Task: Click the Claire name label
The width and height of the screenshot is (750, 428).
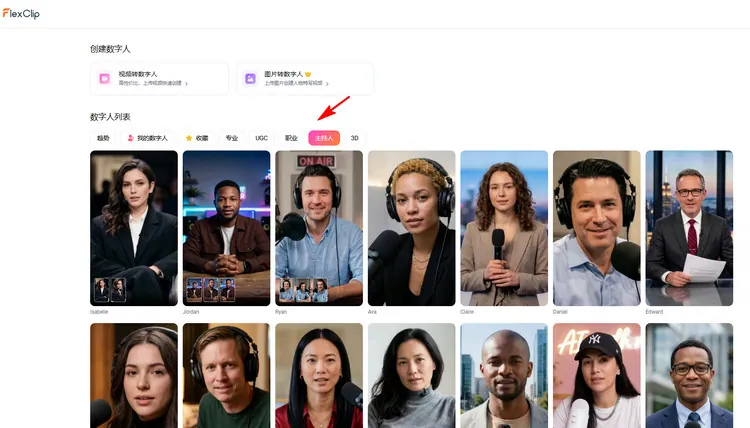Action: point(467,312)
